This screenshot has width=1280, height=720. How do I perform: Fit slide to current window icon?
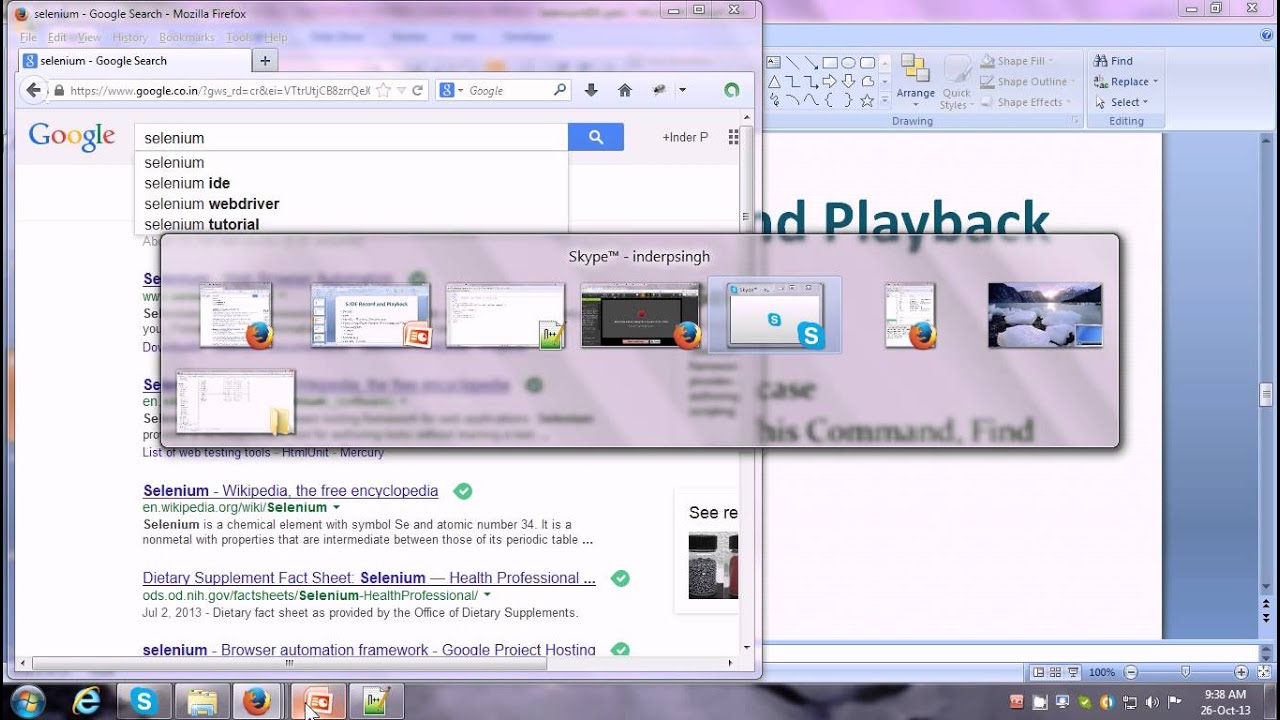tap(1263, 672)
